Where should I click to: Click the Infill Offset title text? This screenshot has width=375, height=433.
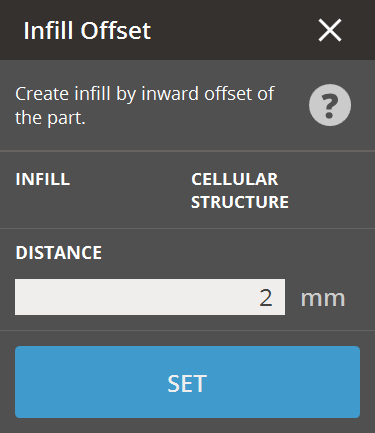tap(87, 30)
